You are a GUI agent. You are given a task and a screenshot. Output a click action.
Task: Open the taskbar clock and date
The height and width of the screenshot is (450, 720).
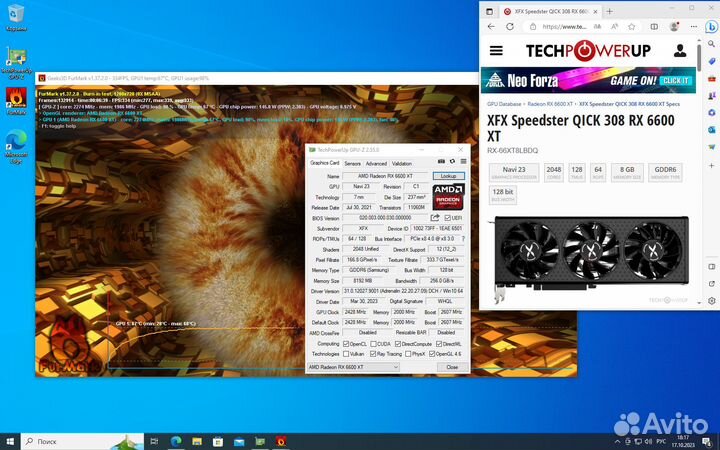point(683,441)
